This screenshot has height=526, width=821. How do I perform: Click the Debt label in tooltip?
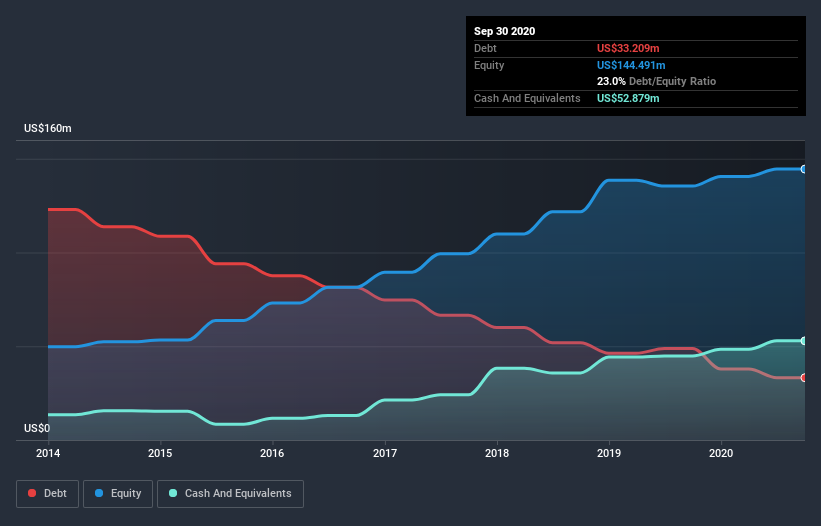[x=485, y=48]
